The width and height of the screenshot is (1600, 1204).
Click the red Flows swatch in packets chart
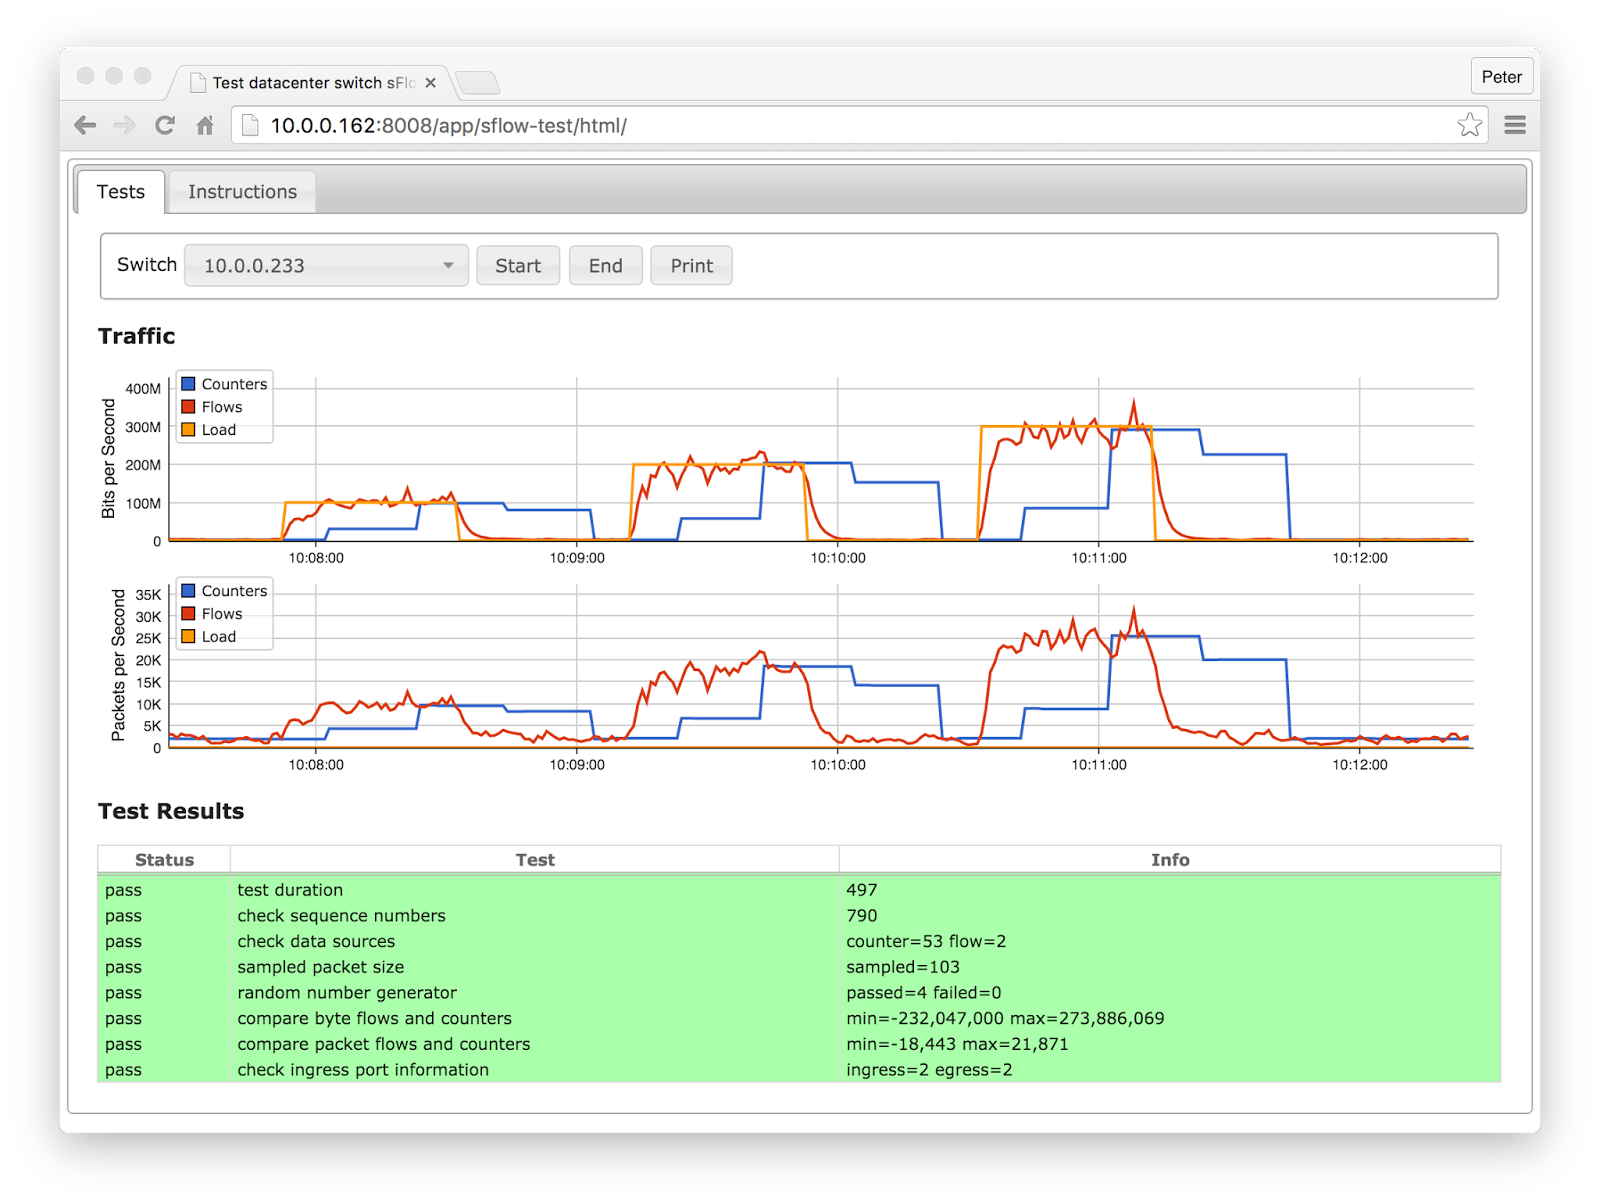point(188,614)
